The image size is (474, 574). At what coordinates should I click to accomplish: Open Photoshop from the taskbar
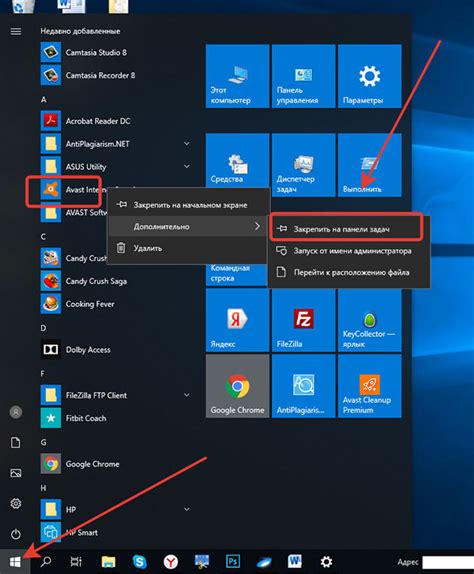tap(233, 561)
